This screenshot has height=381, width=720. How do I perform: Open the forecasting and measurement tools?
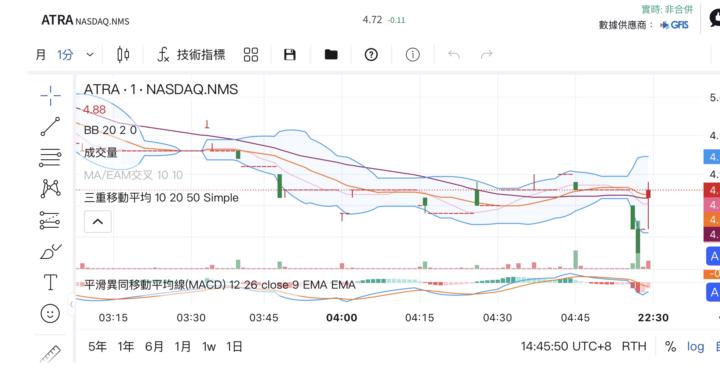point(50,220)
